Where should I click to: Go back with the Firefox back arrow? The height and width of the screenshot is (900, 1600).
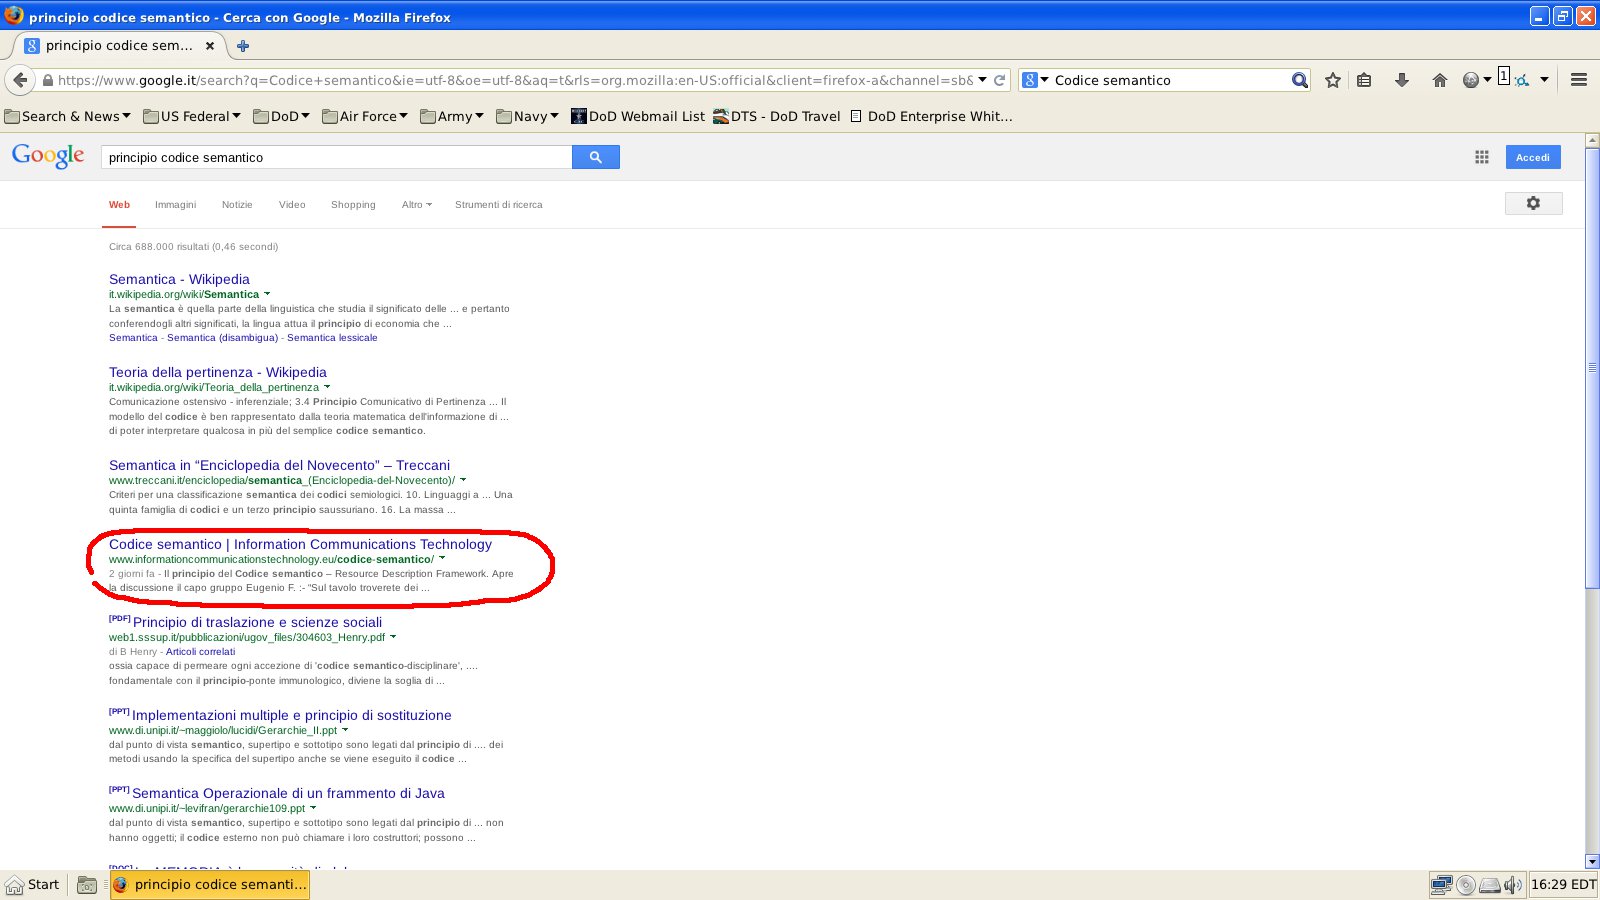coord(20,80)
